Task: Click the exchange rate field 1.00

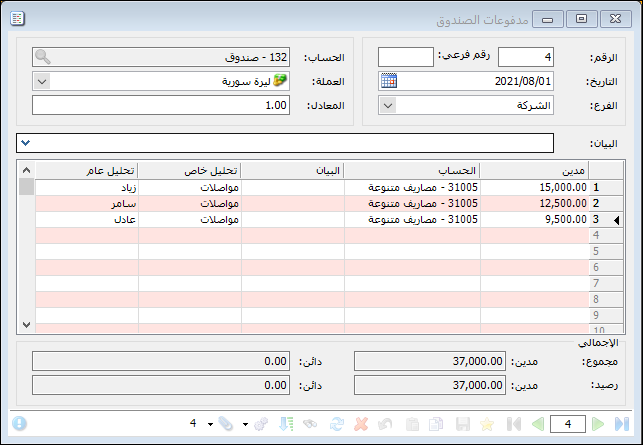Action: point(161,105)
